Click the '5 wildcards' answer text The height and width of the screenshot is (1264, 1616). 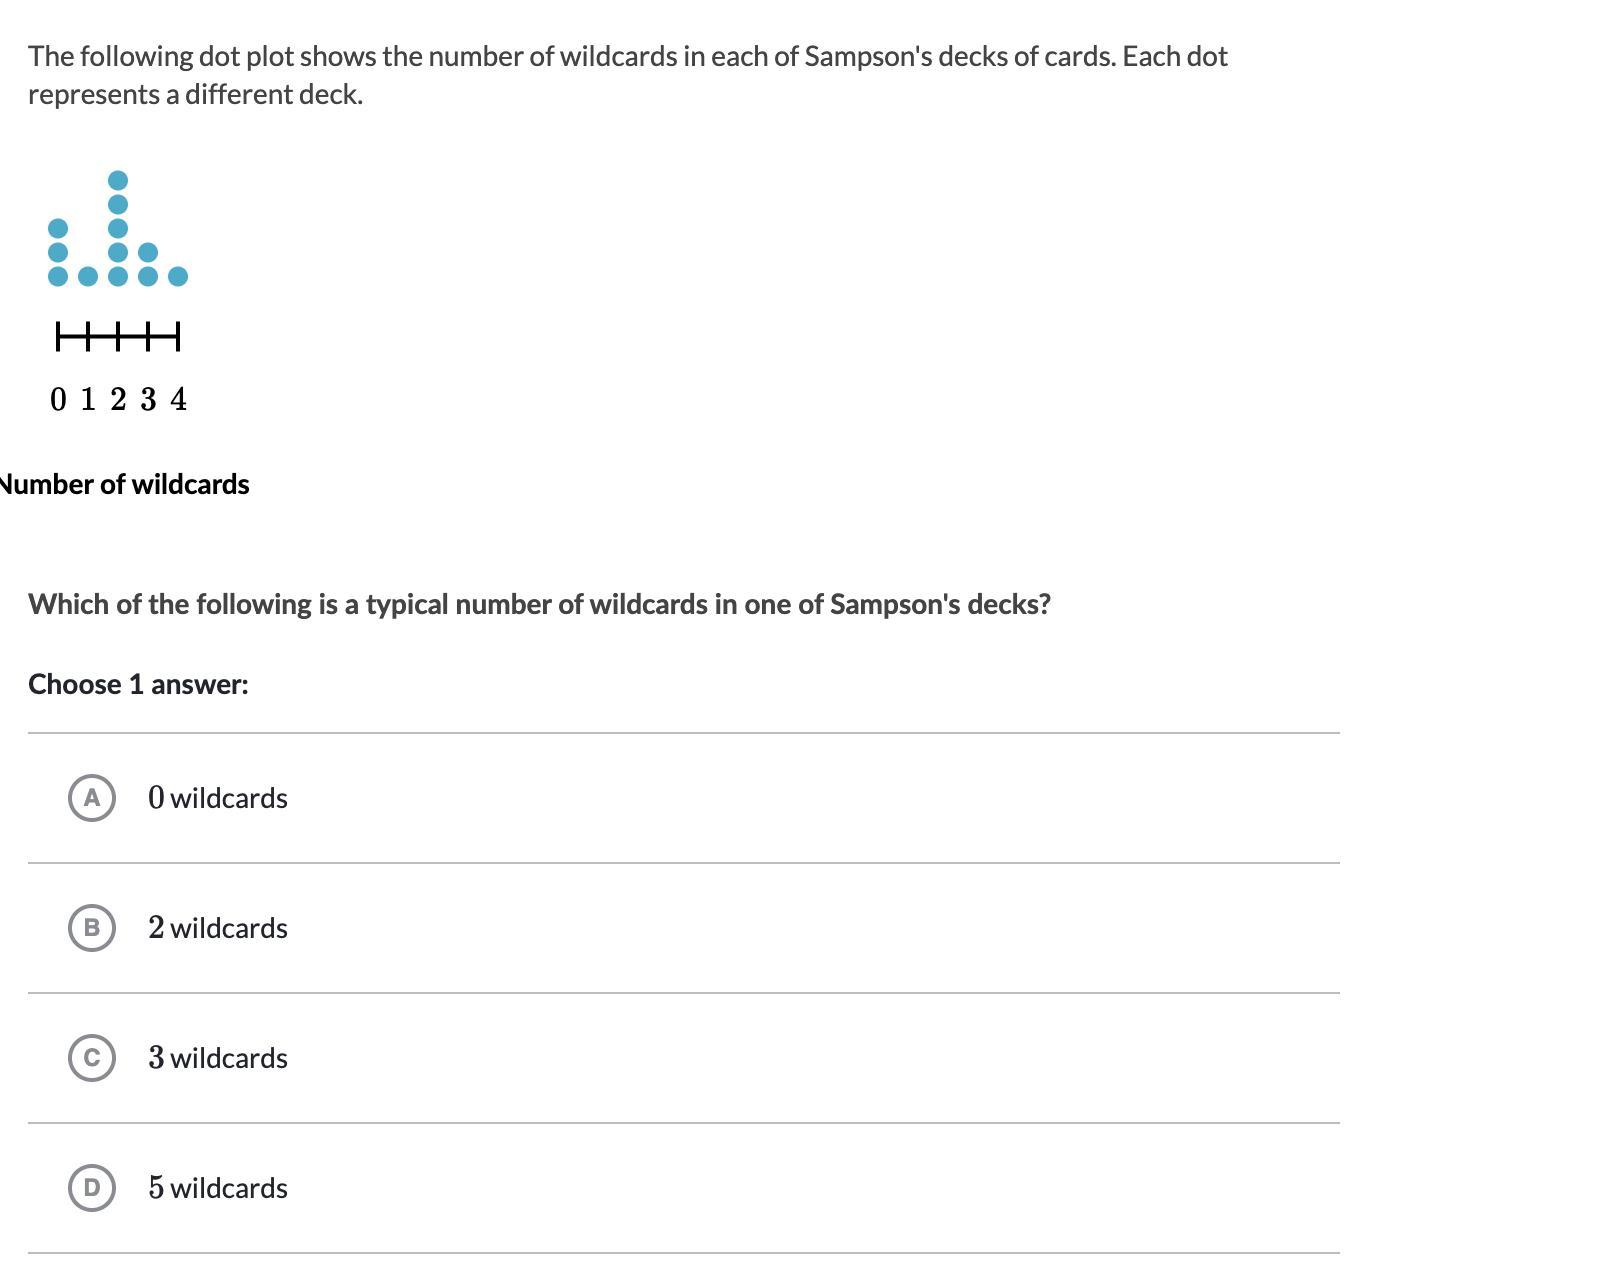click(218, 1188)
